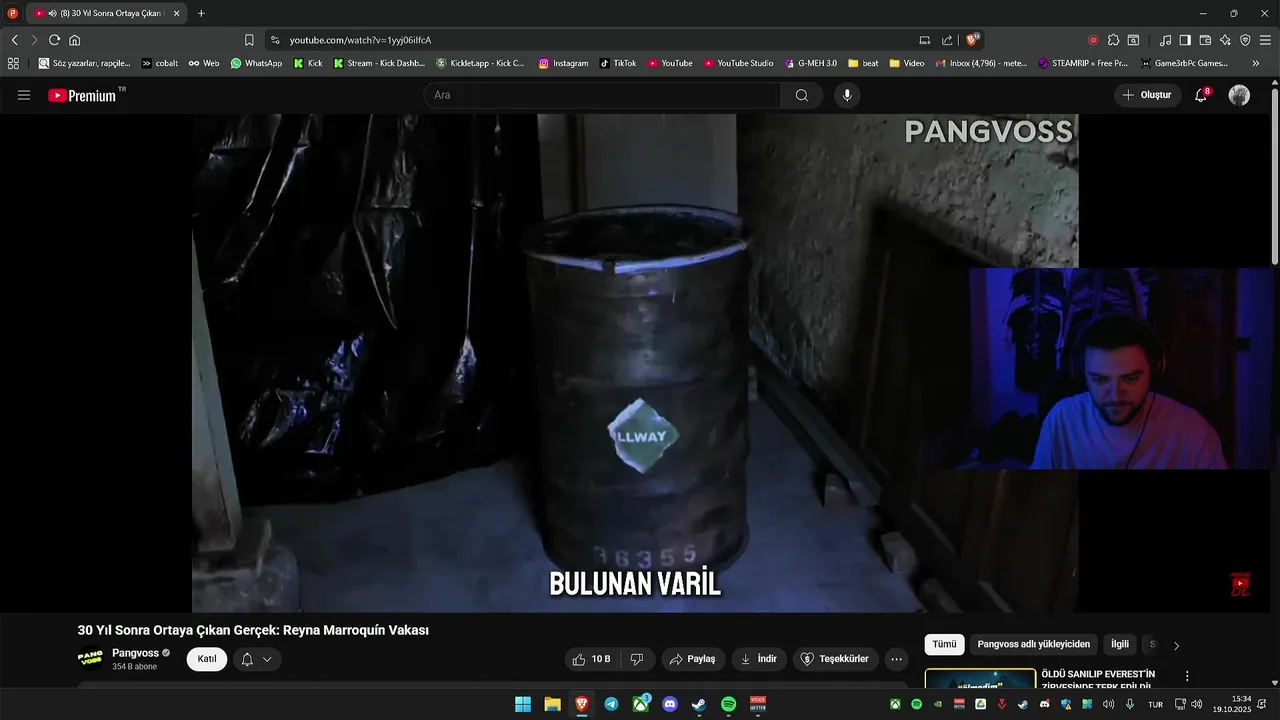This screenshot has height=720, width=1280.
Task: Open the Kick bookmark
Action: [x=308, y=63]
